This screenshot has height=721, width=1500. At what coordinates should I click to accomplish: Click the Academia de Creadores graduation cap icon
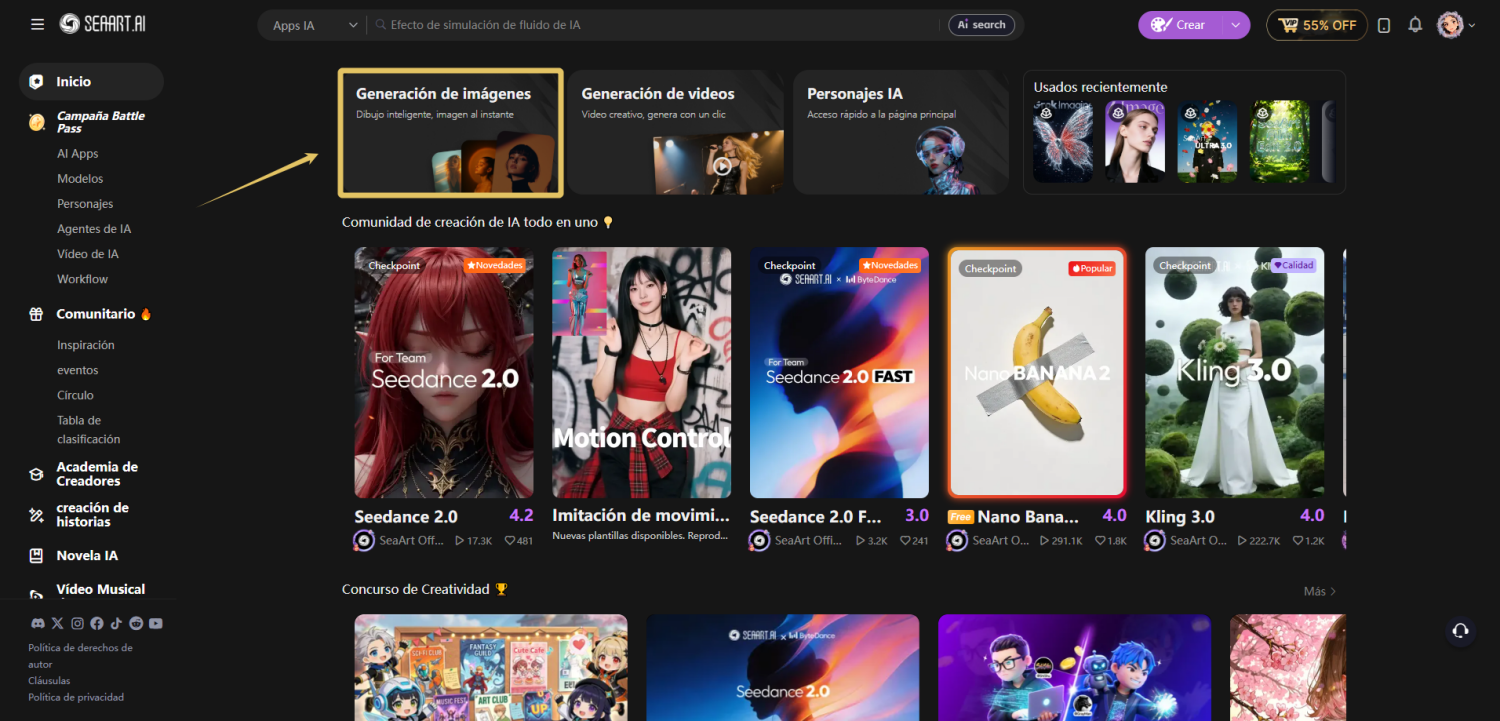click(x=36, y=474)
